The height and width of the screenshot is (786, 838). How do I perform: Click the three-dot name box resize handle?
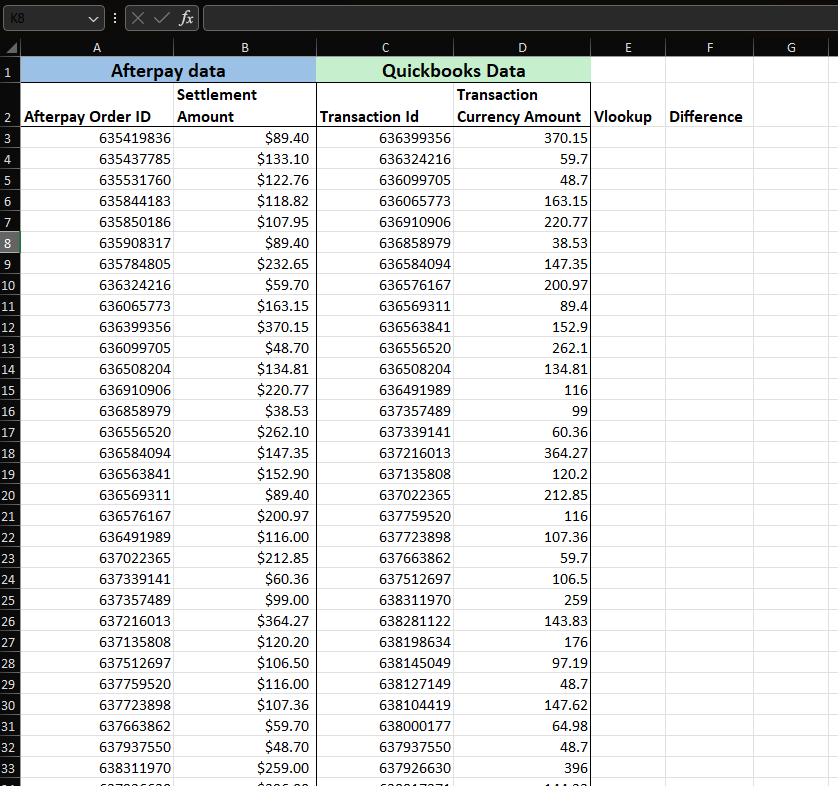[115, 18]
